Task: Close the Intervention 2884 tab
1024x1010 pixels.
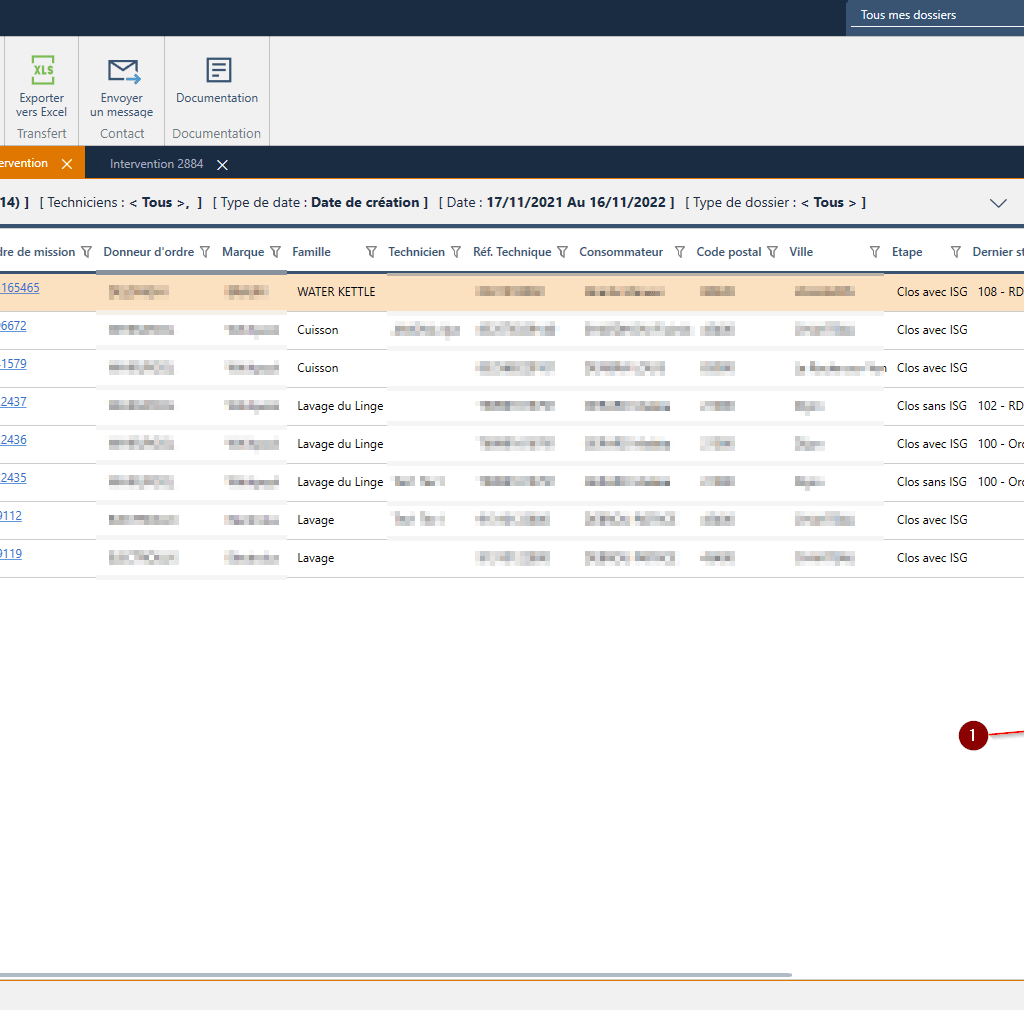Action: (x=223, y=165)
